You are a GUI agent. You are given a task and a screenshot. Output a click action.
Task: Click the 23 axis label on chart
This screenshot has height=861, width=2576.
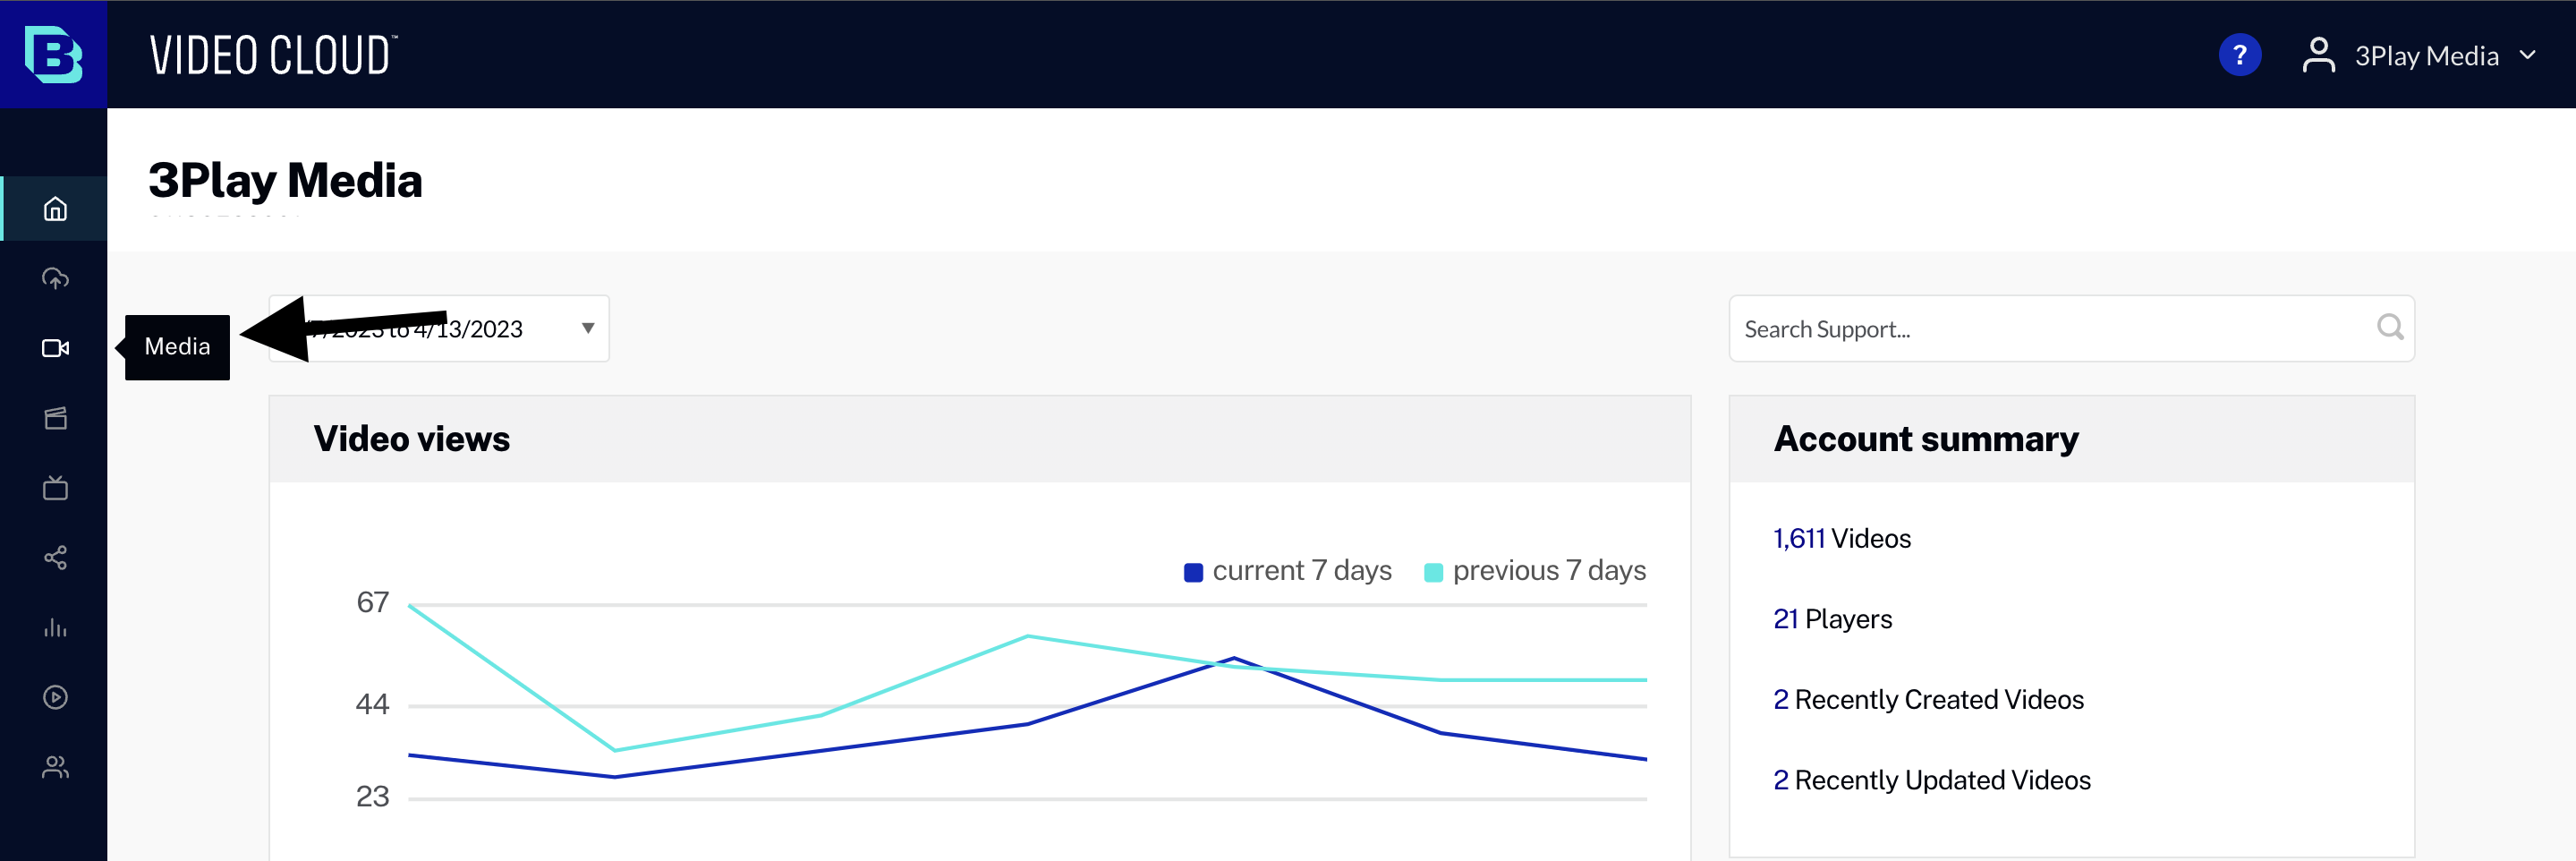(372, 796)
